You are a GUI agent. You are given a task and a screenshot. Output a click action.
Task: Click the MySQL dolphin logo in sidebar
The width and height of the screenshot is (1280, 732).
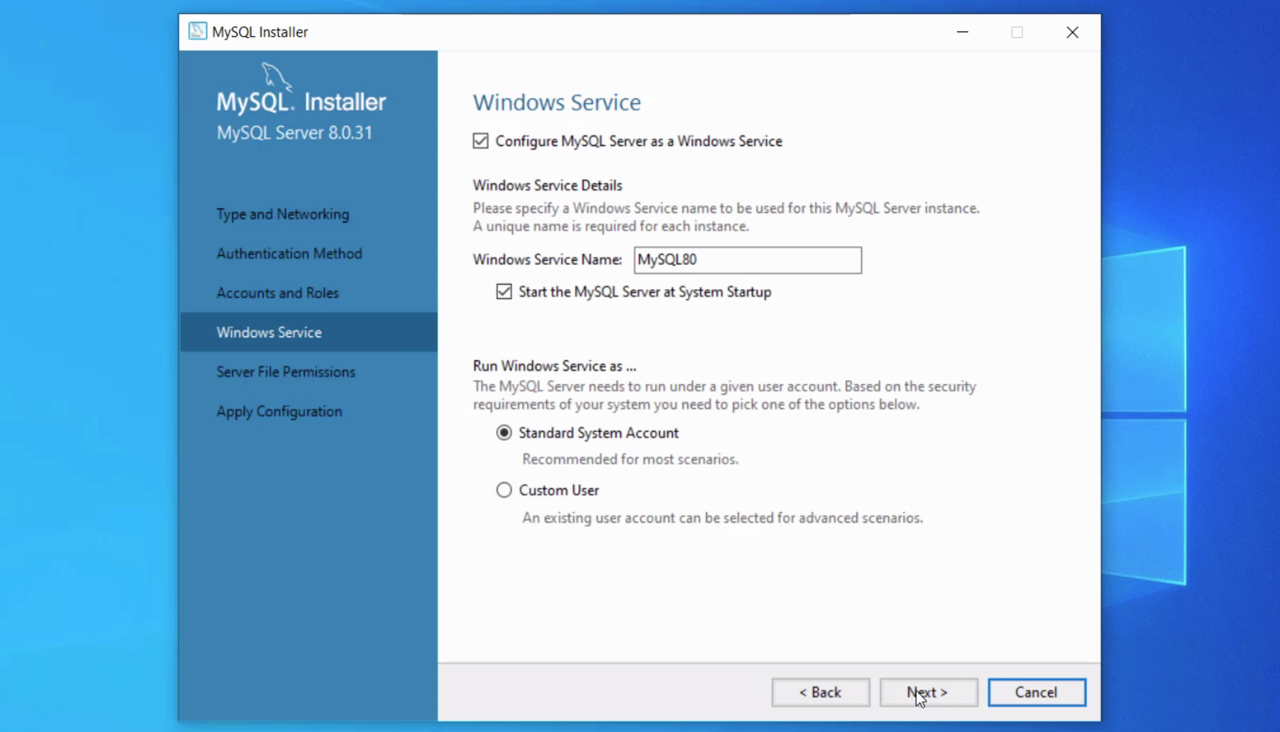[277, 78]
